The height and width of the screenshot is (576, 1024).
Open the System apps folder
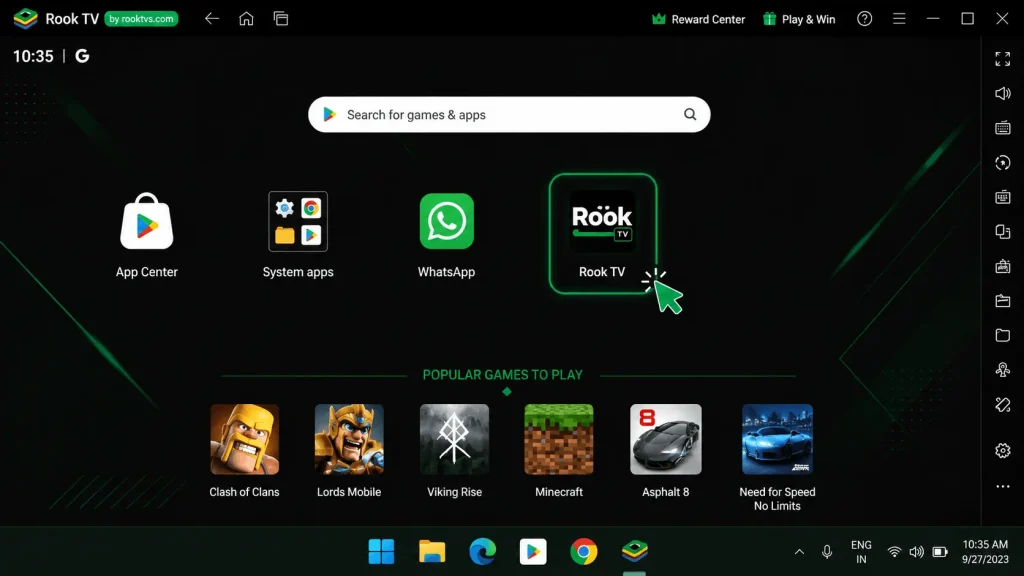[298, 236]
